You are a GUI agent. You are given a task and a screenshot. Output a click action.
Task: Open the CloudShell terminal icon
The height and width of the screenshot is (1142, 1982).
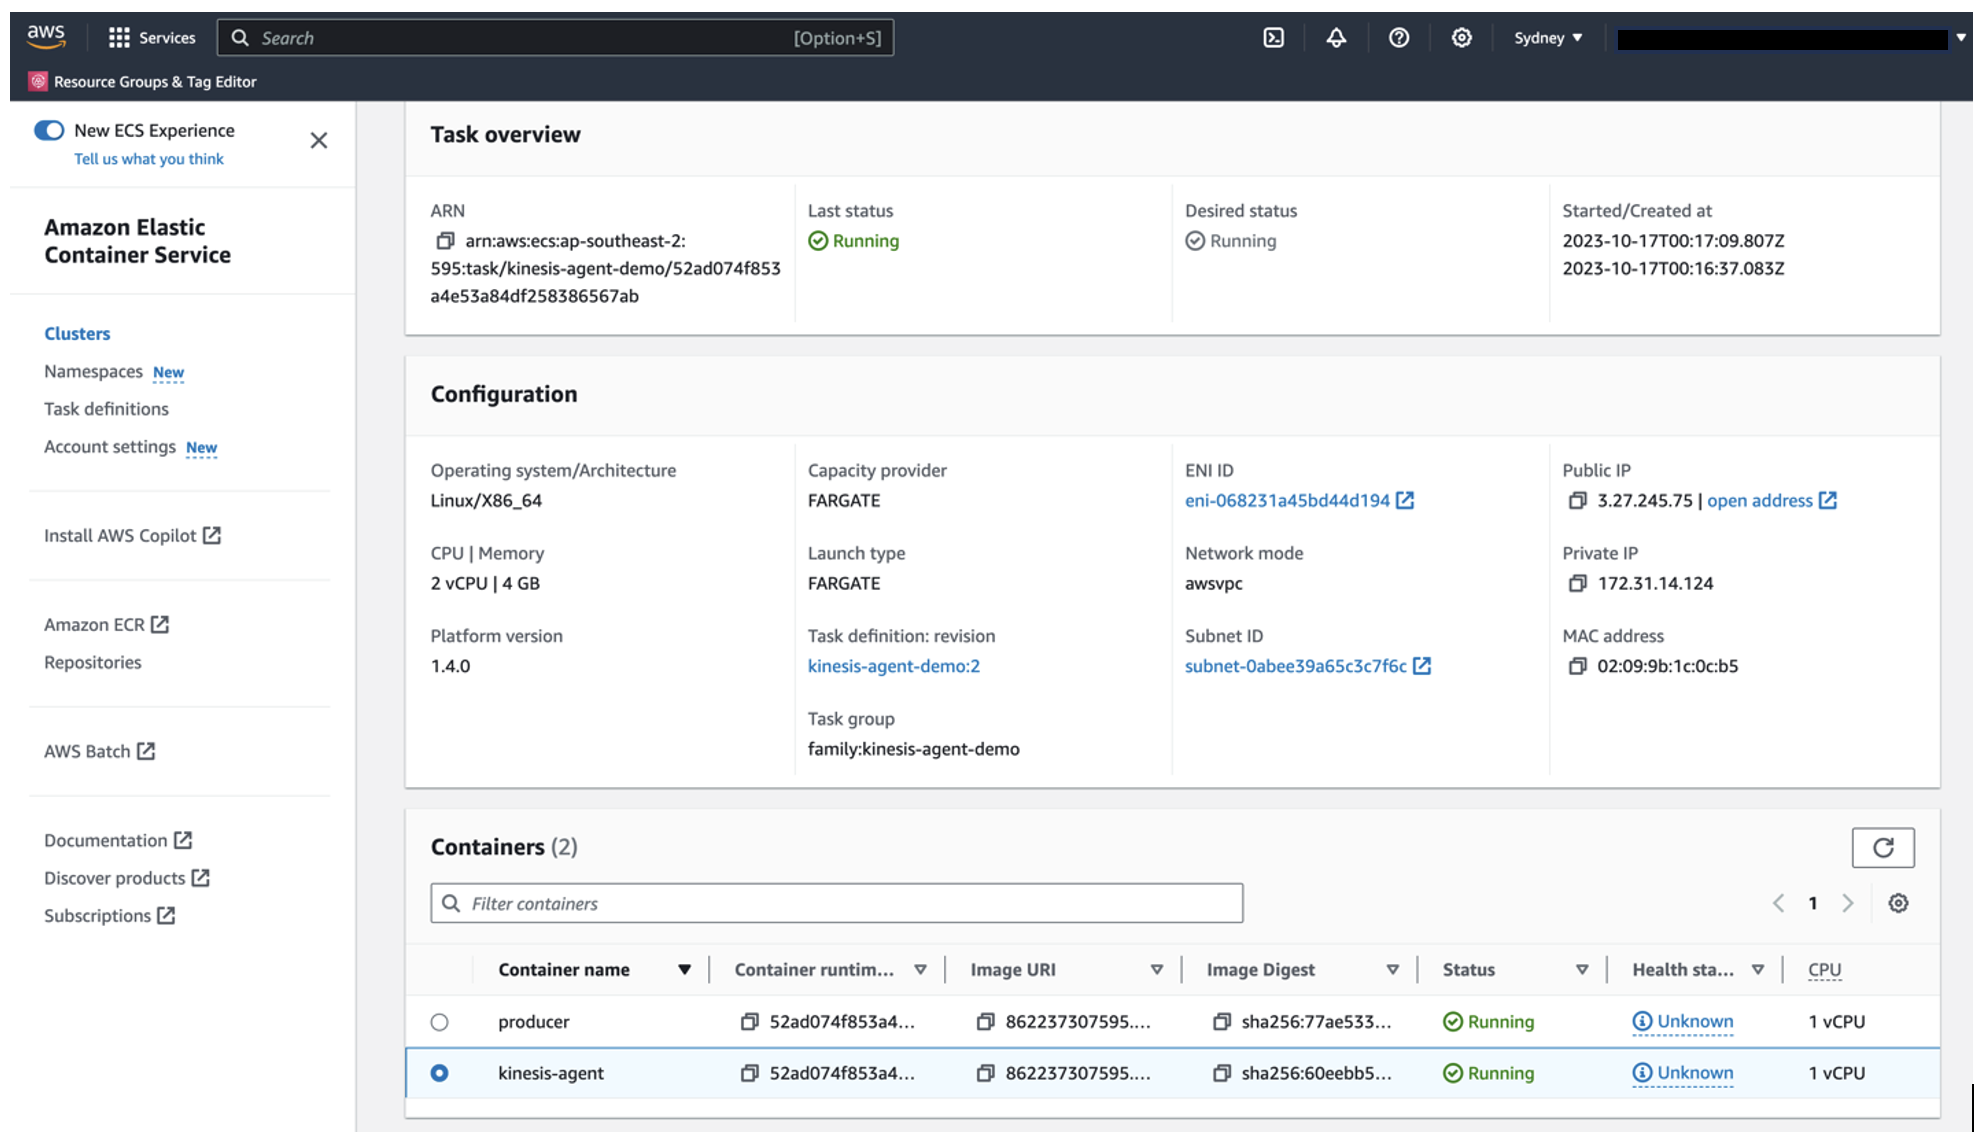pos(1273,37)
